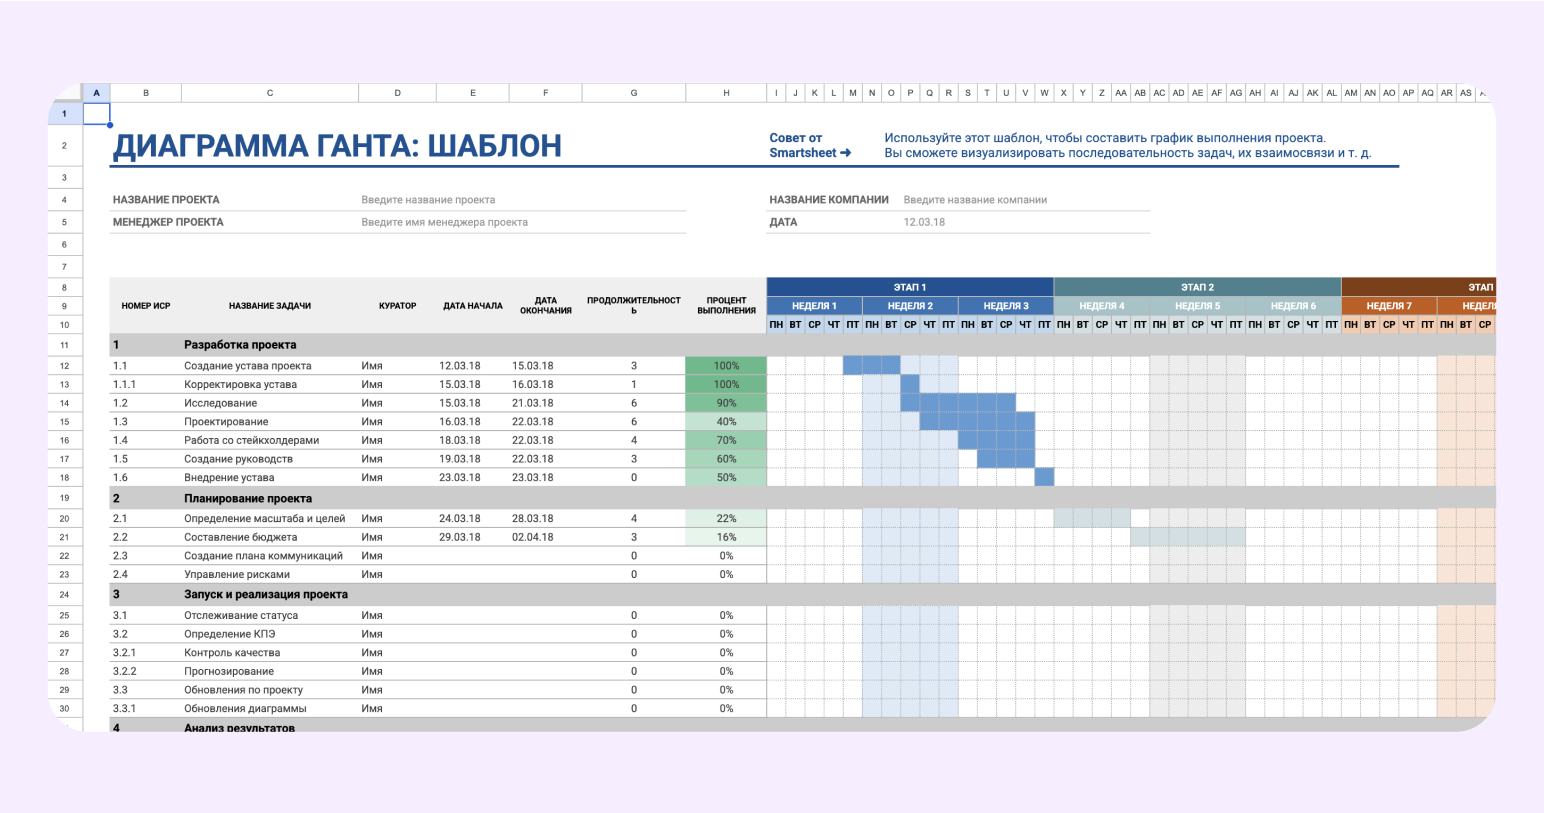Select the 'ПРОЦЕНТ ВЫПОЛНЕНИЯ' column heading

click(x=726, y=305)
